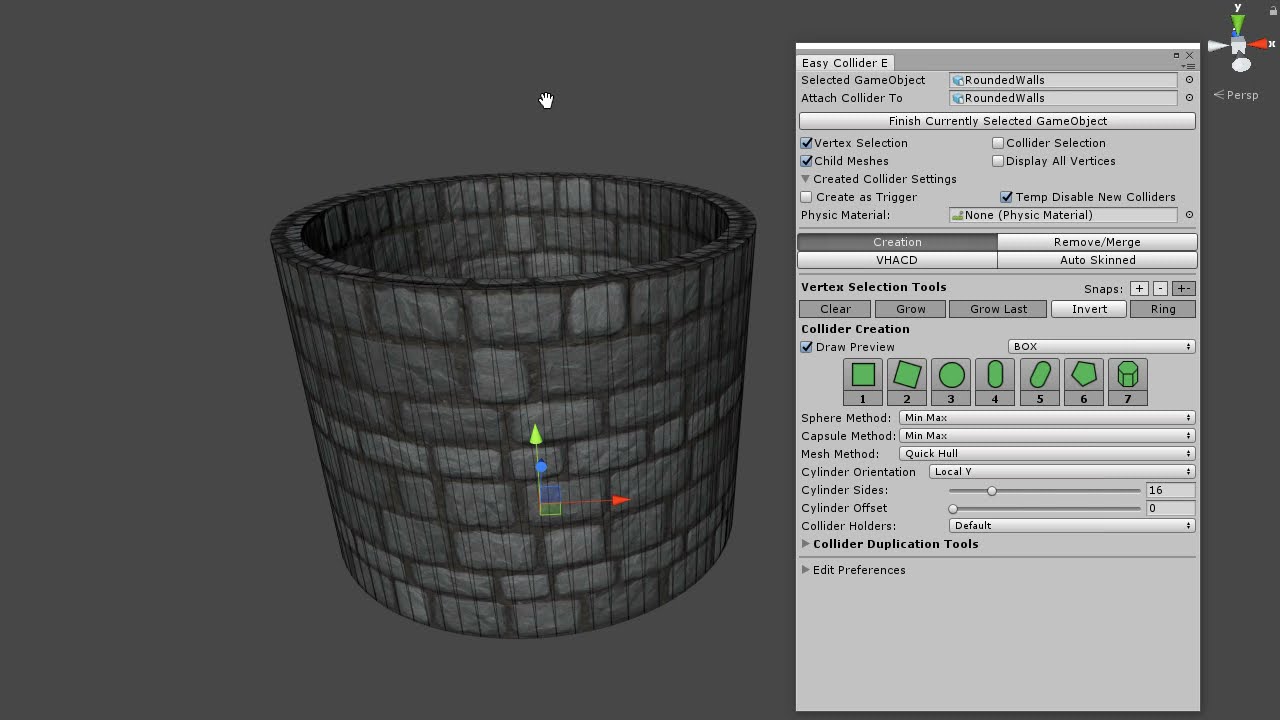
Task: Click red X arrow of move handle
Action: point(620,500)
